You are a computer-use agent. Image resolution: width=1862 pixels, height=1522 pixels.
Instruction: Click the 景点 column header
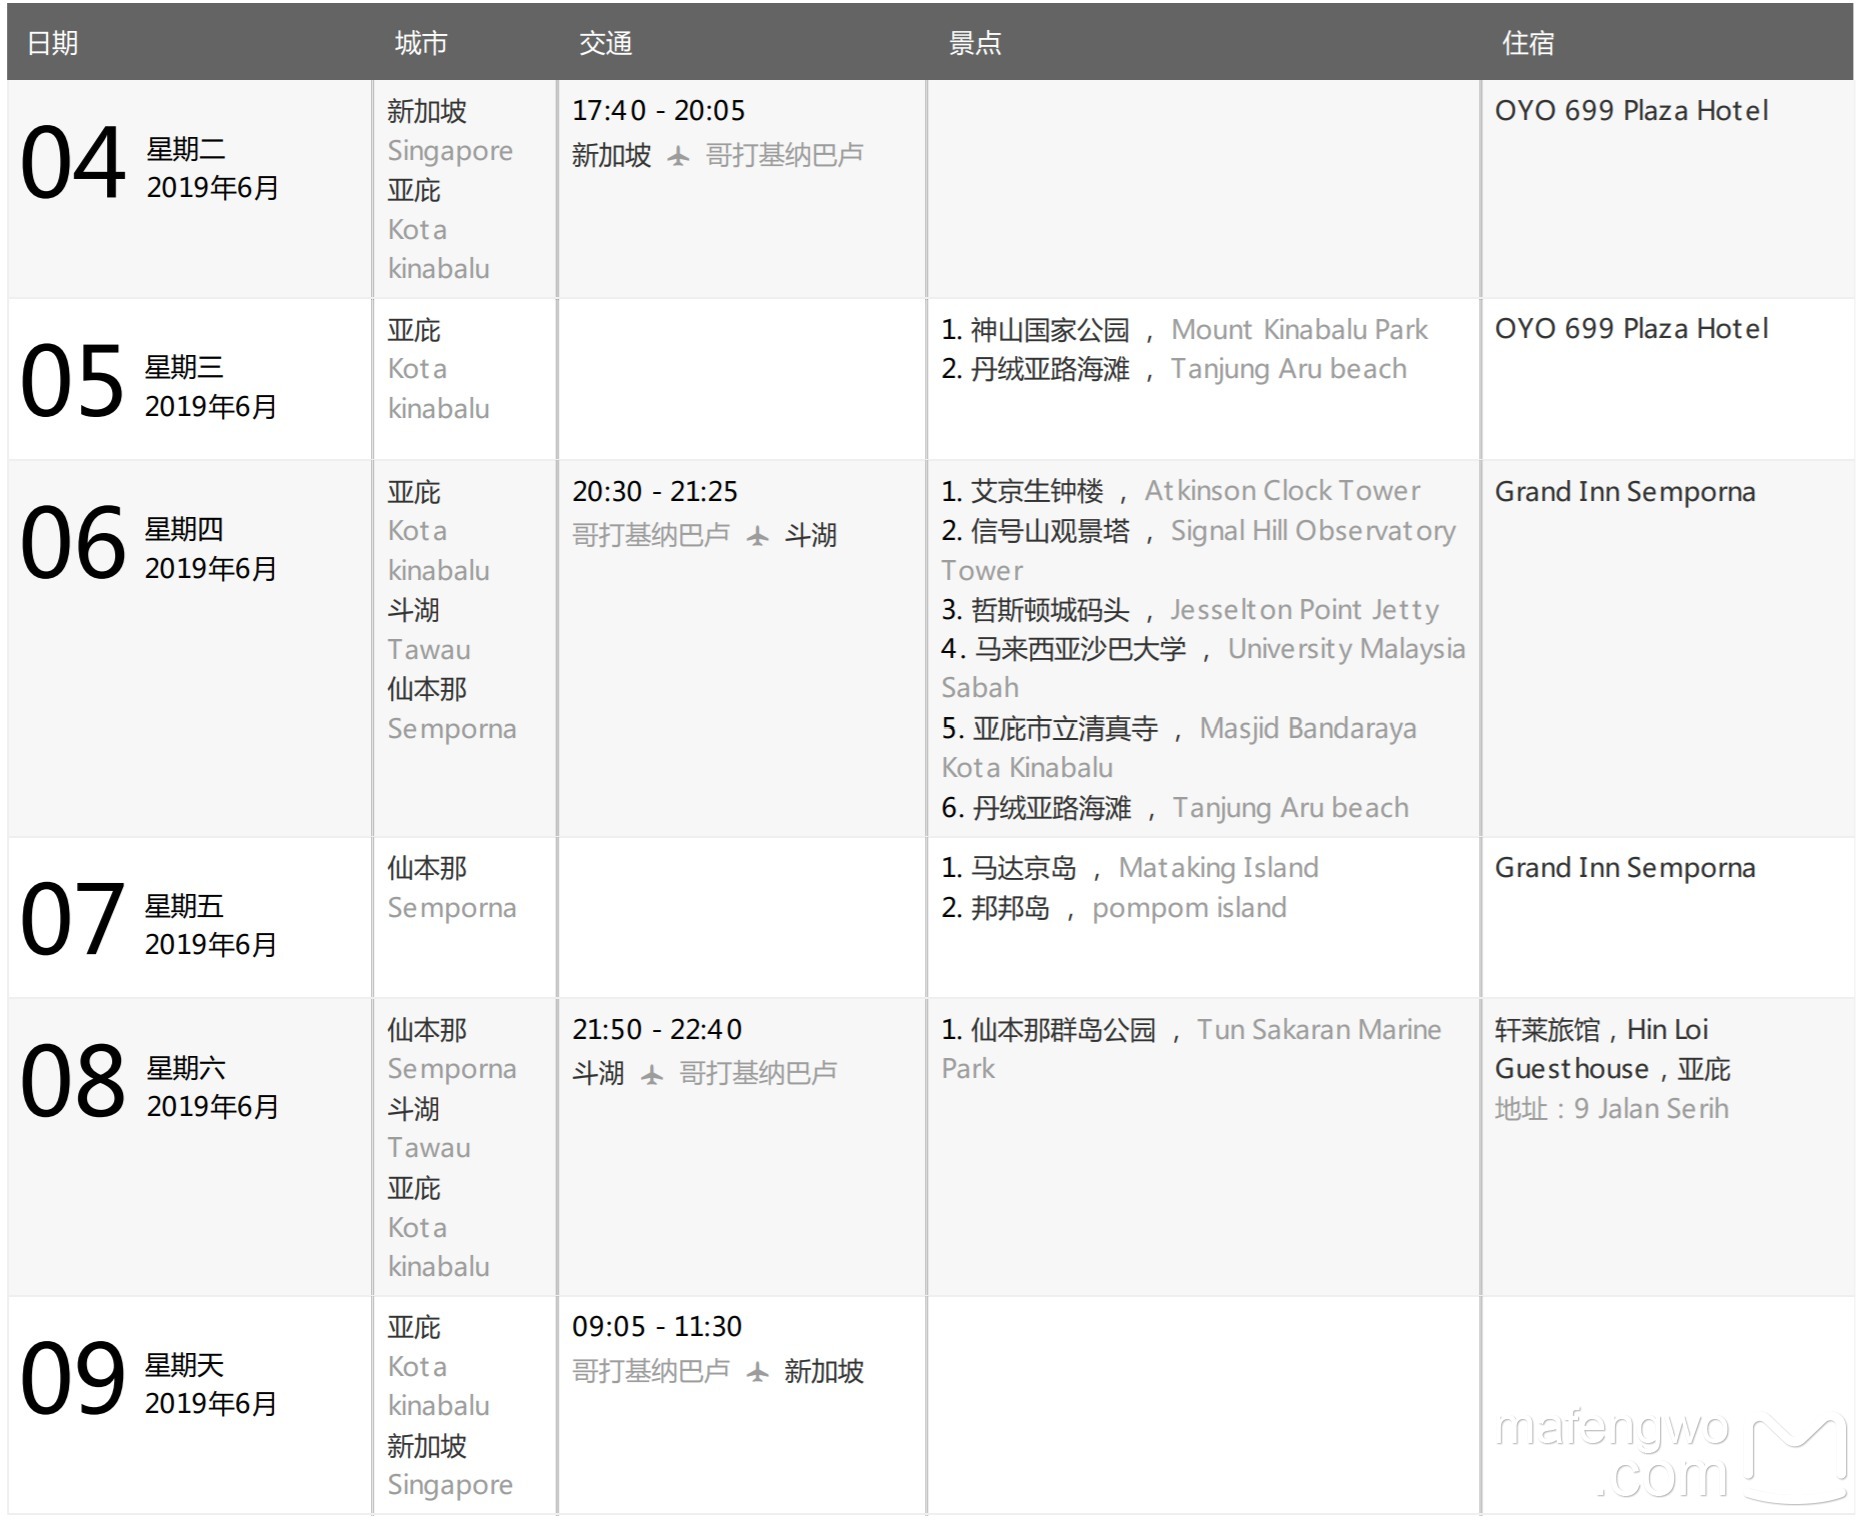pyautogui.click(x=975, y=43)
